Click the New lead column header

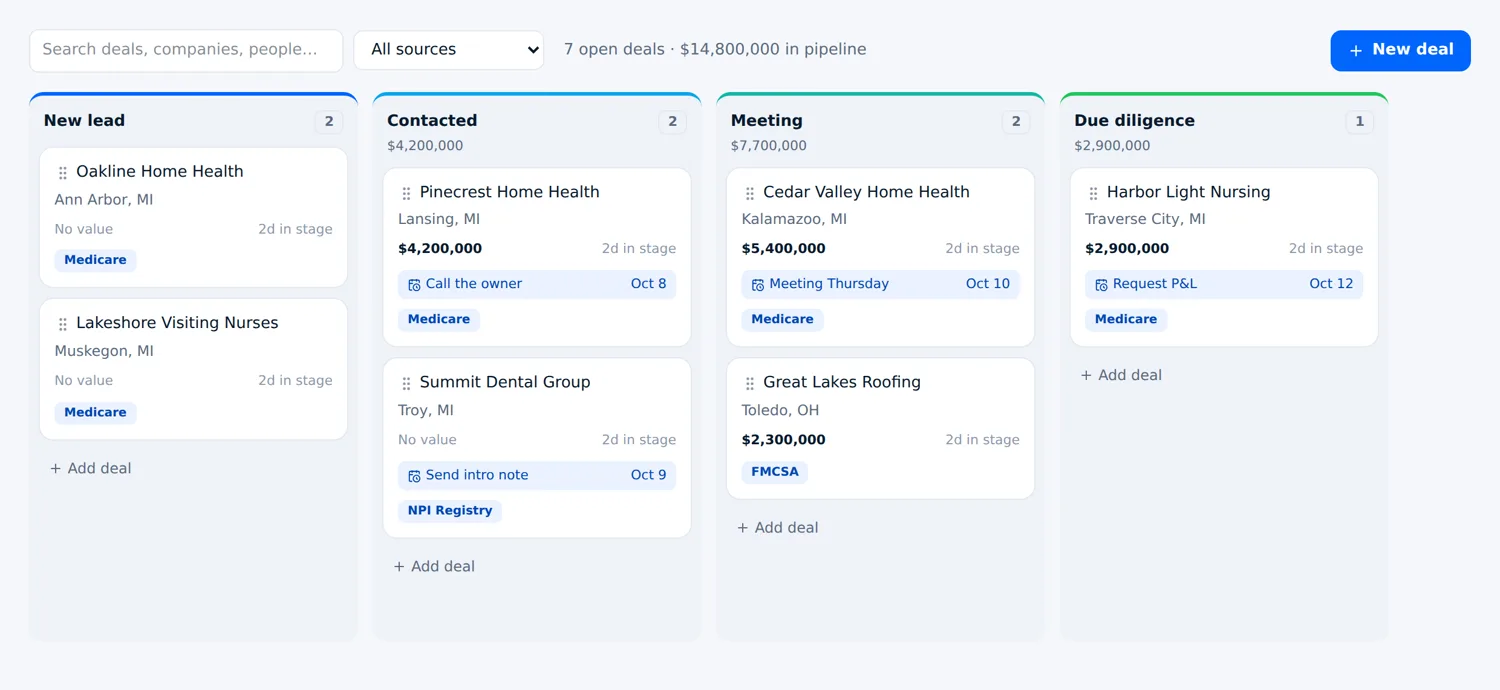84,120
